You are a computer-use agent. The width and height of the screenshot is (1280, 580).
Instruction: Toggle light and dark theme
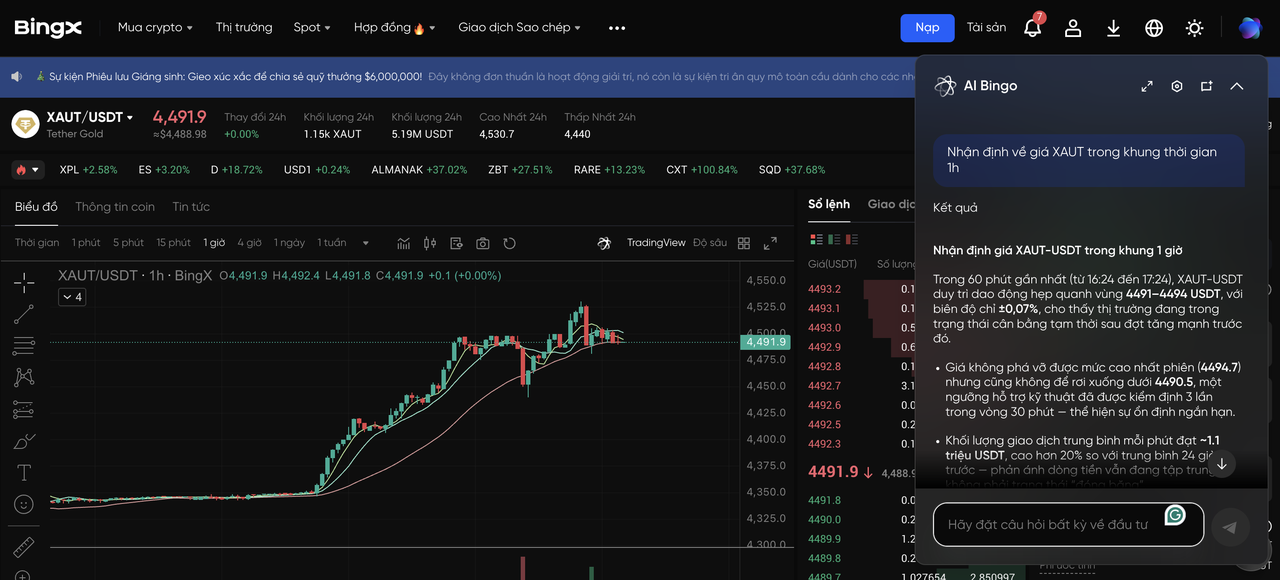tap(1194, 28)
